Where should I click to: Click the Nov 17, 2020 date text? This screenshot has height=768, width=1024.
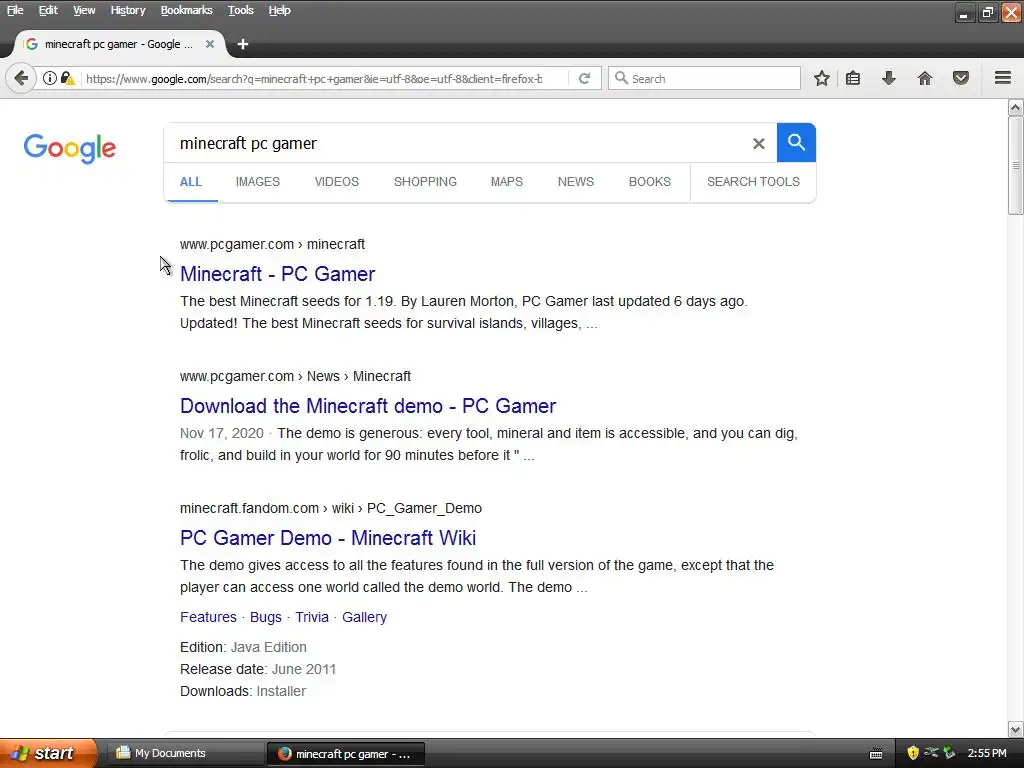coord(221,433)
